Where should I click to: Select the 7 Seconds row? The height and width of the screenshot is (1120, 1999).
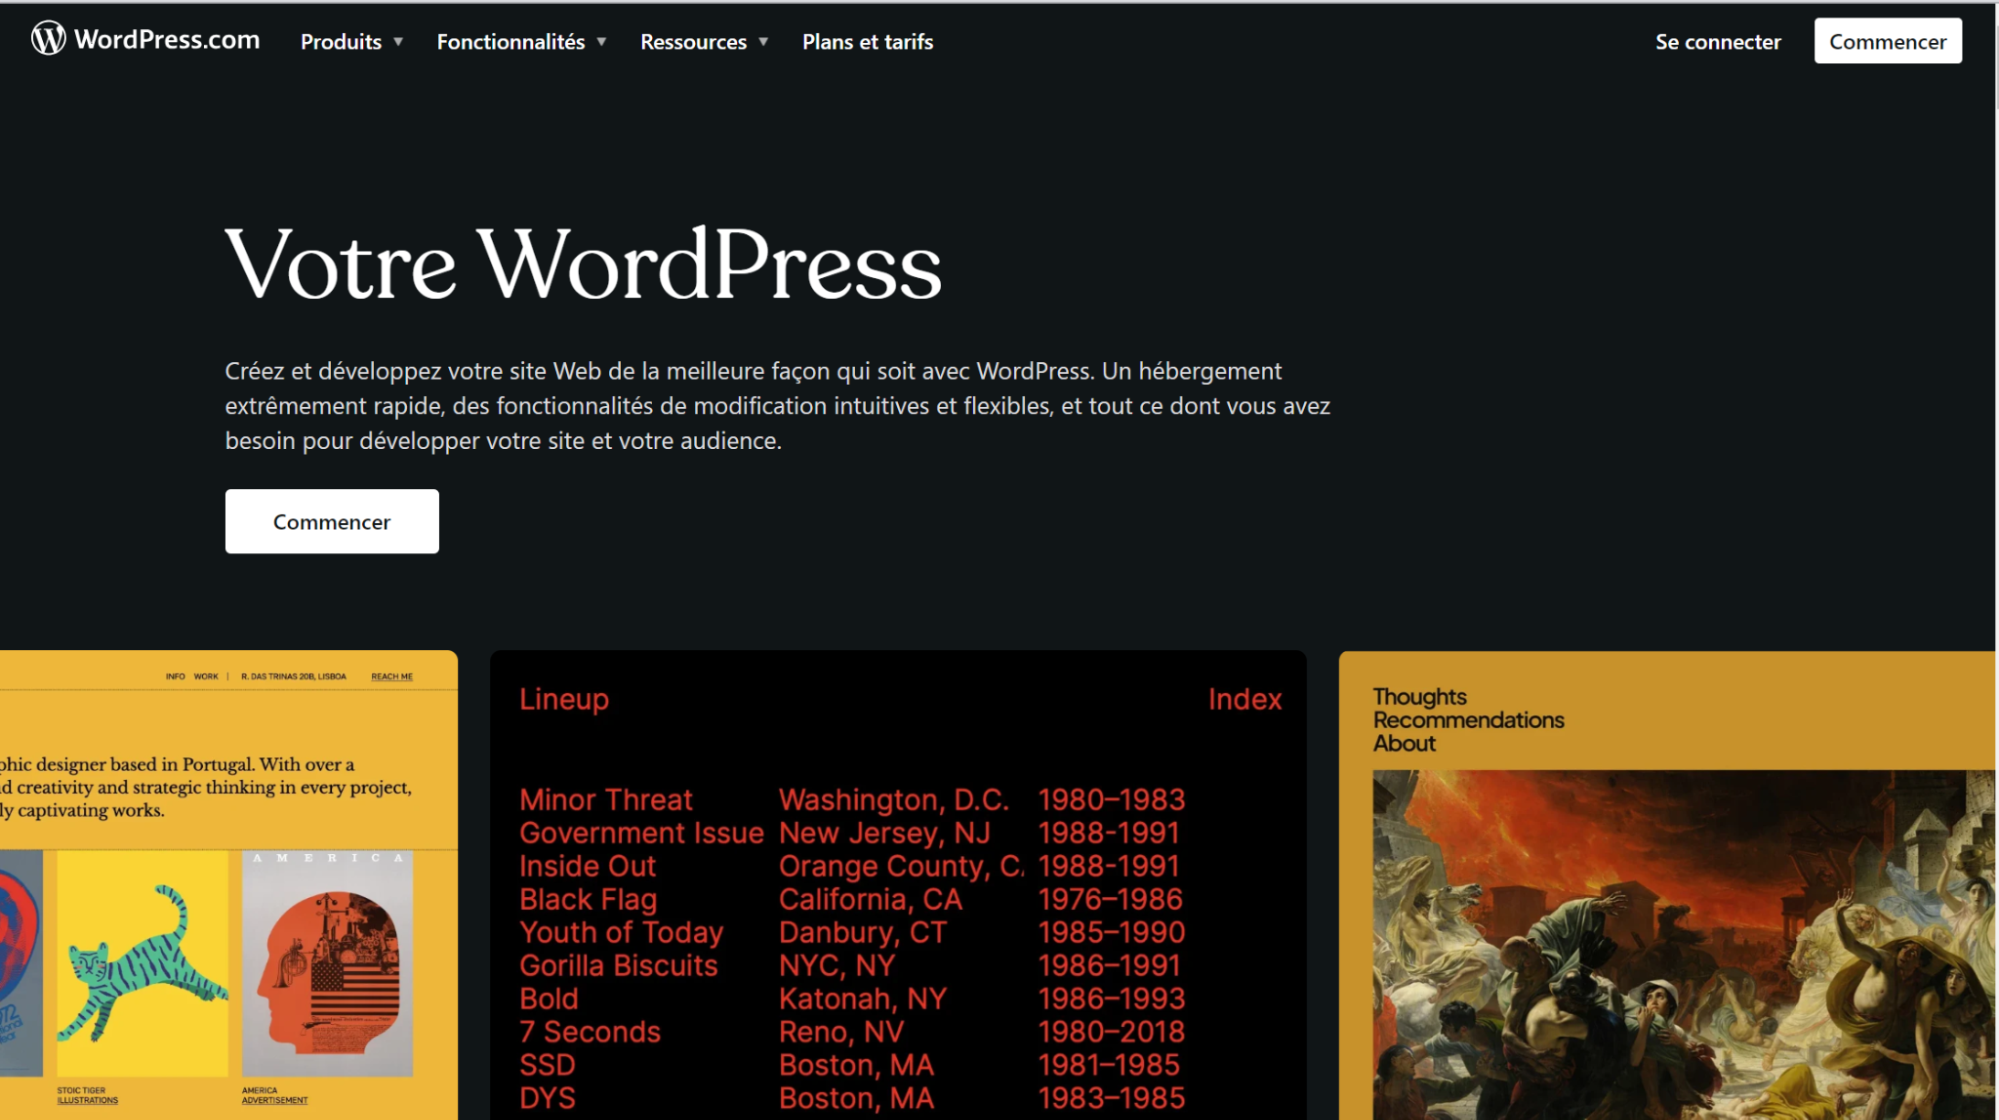(852, 1031)
